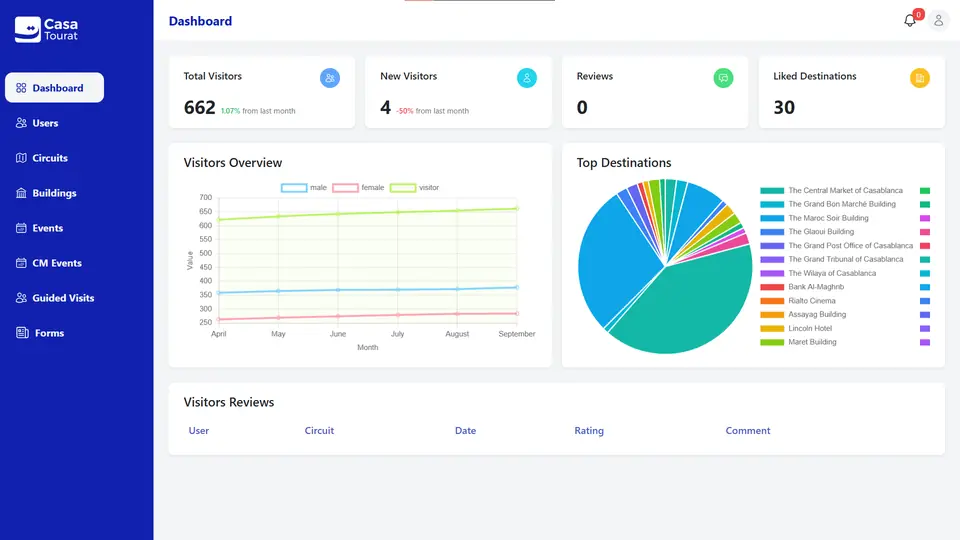Open the user profile avatar
This screenshot has height=540, width=960.
pos(938,21)
